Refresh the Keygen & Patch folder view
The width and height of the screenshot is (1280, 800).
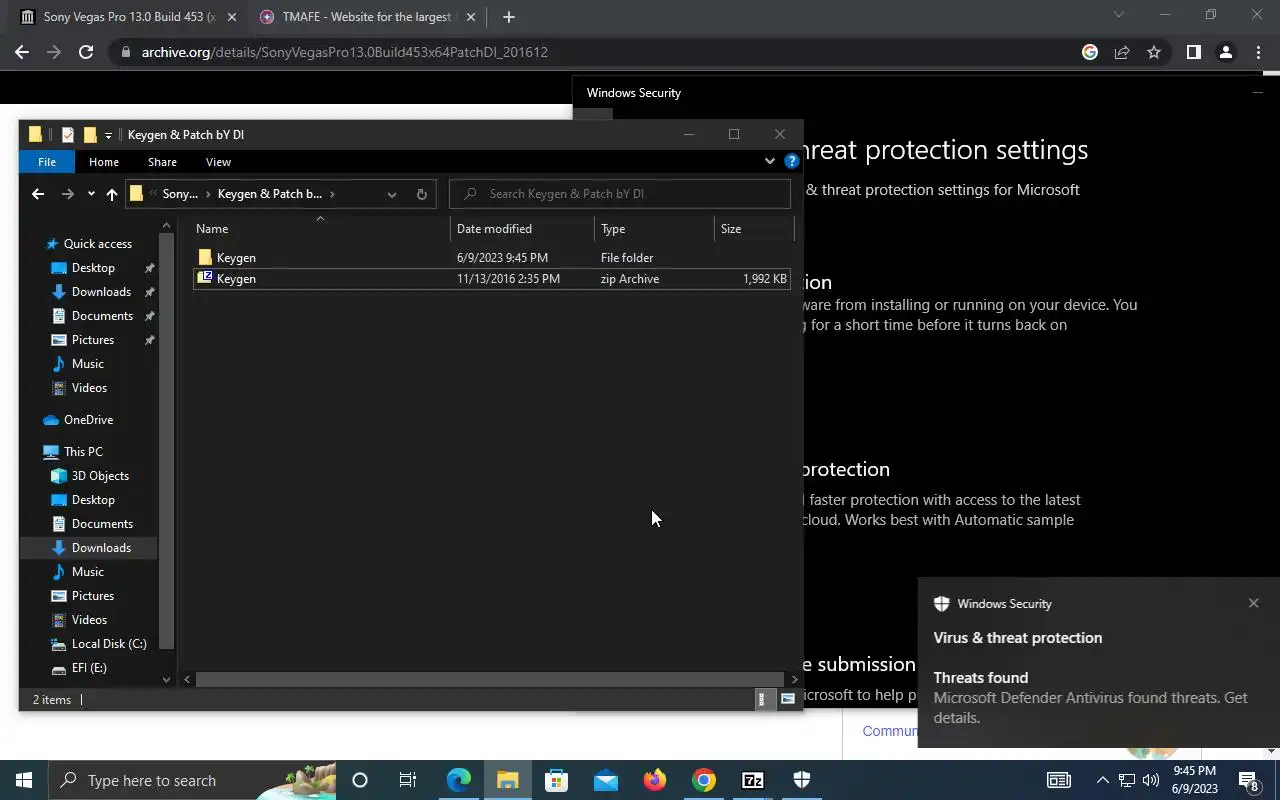421,194
